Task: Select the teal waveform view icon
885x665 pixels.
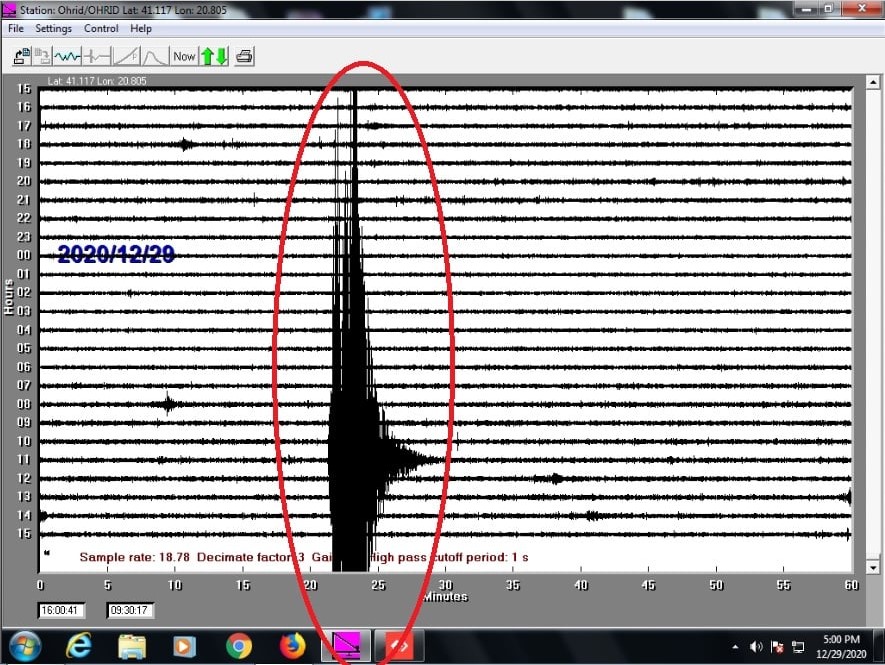Action: tap(66, 56)
